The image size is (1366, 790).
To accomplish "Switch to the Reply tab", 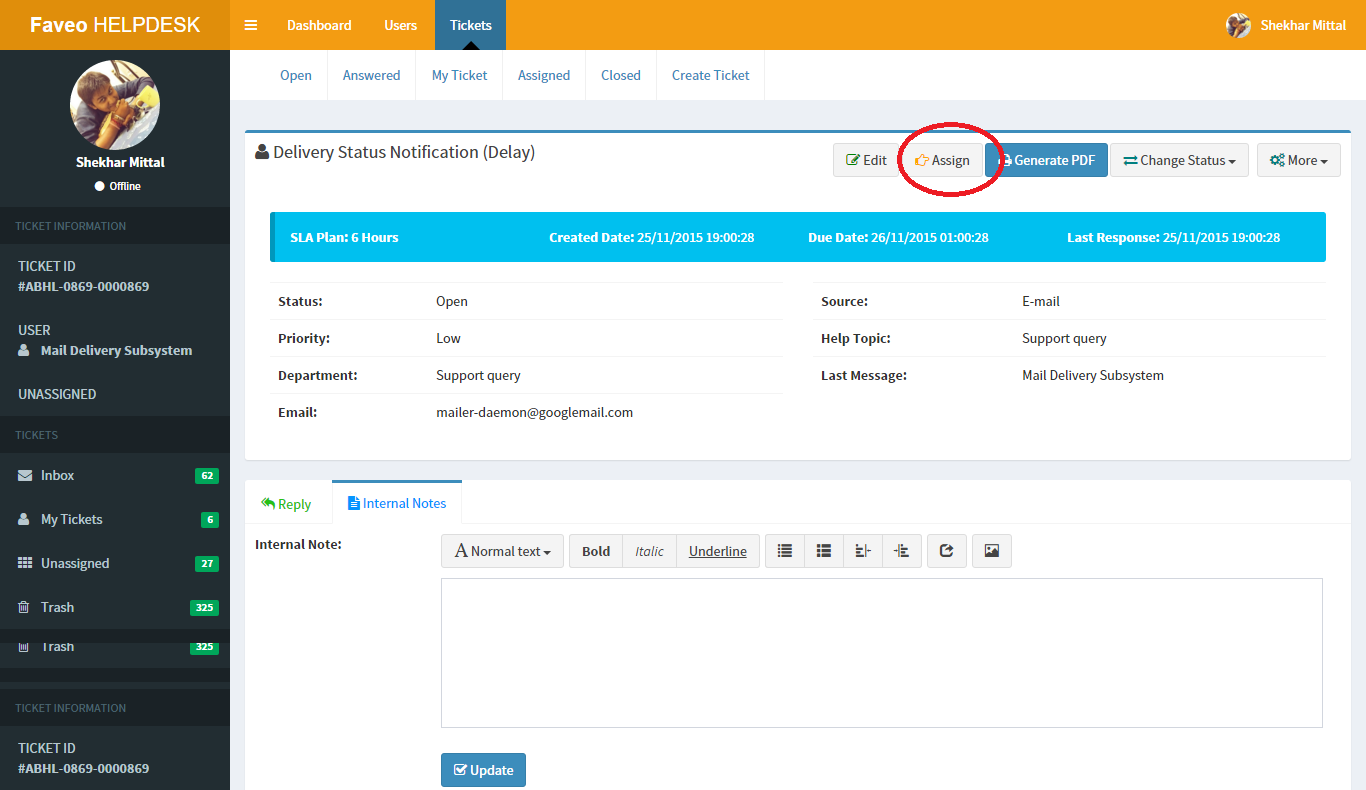I will (x=286, y=504).
